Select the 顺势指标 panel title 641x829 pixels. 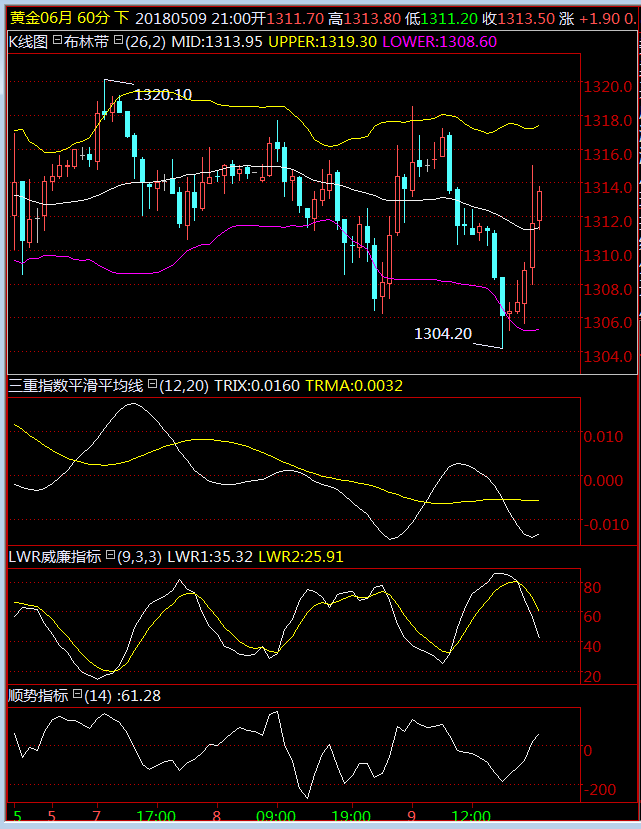[38, 695]
